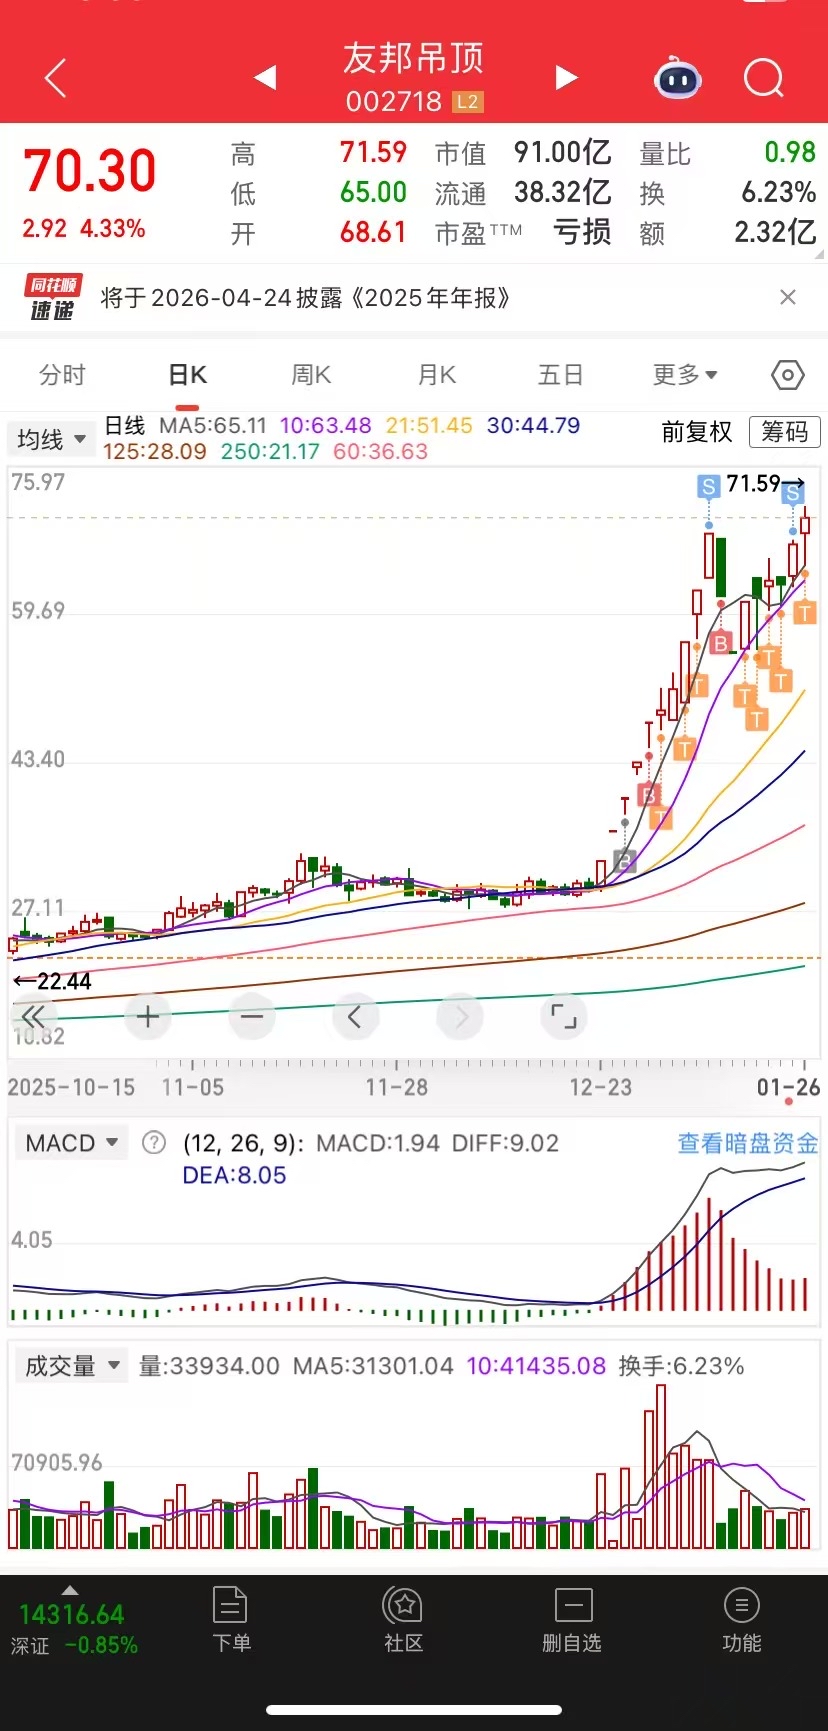Move chart one candle right
Viewport: 828px width, 1731px height.
click(x=460, y=1017)
